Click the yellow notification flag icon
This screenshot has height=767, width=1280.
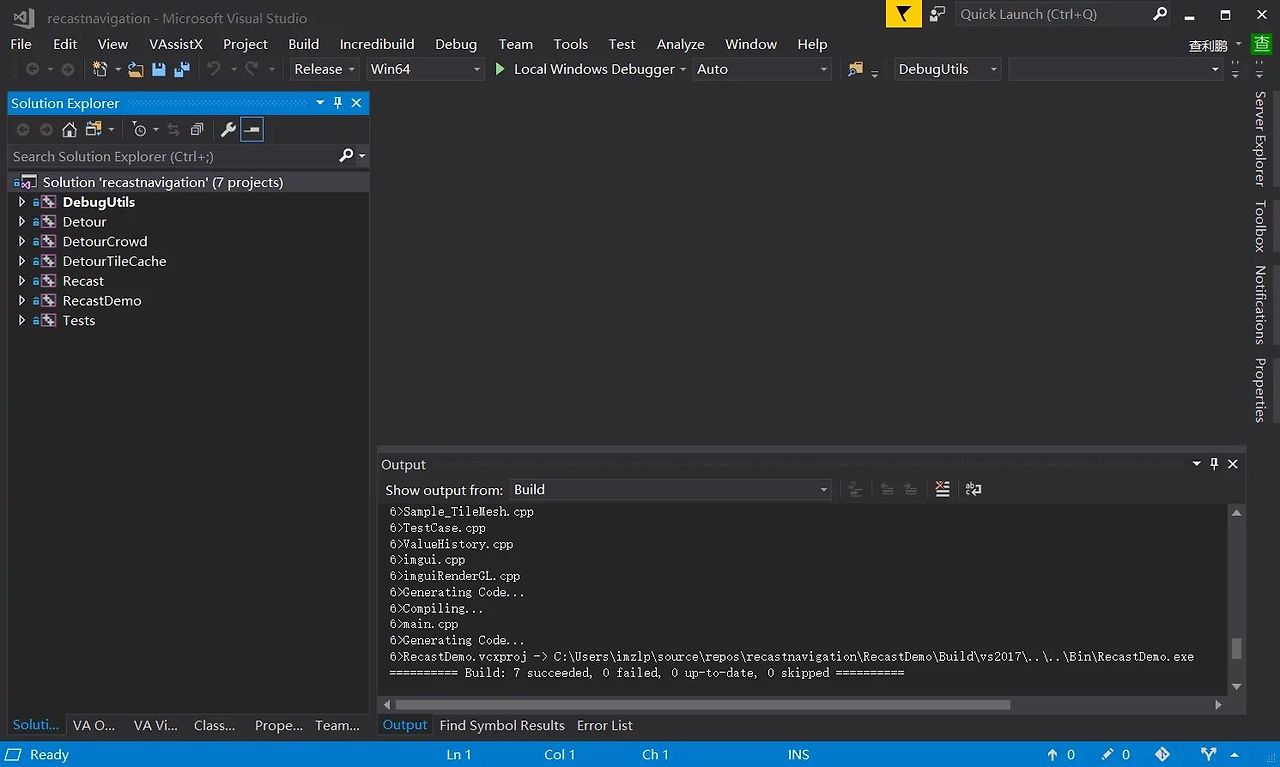coord(903,14)
